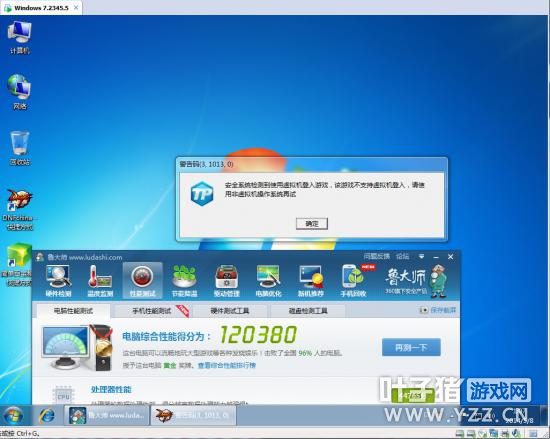Click the TP logo in the warning dialog
Image resolution: width=550 pixels, height=439 pixels.
point(202,194)
